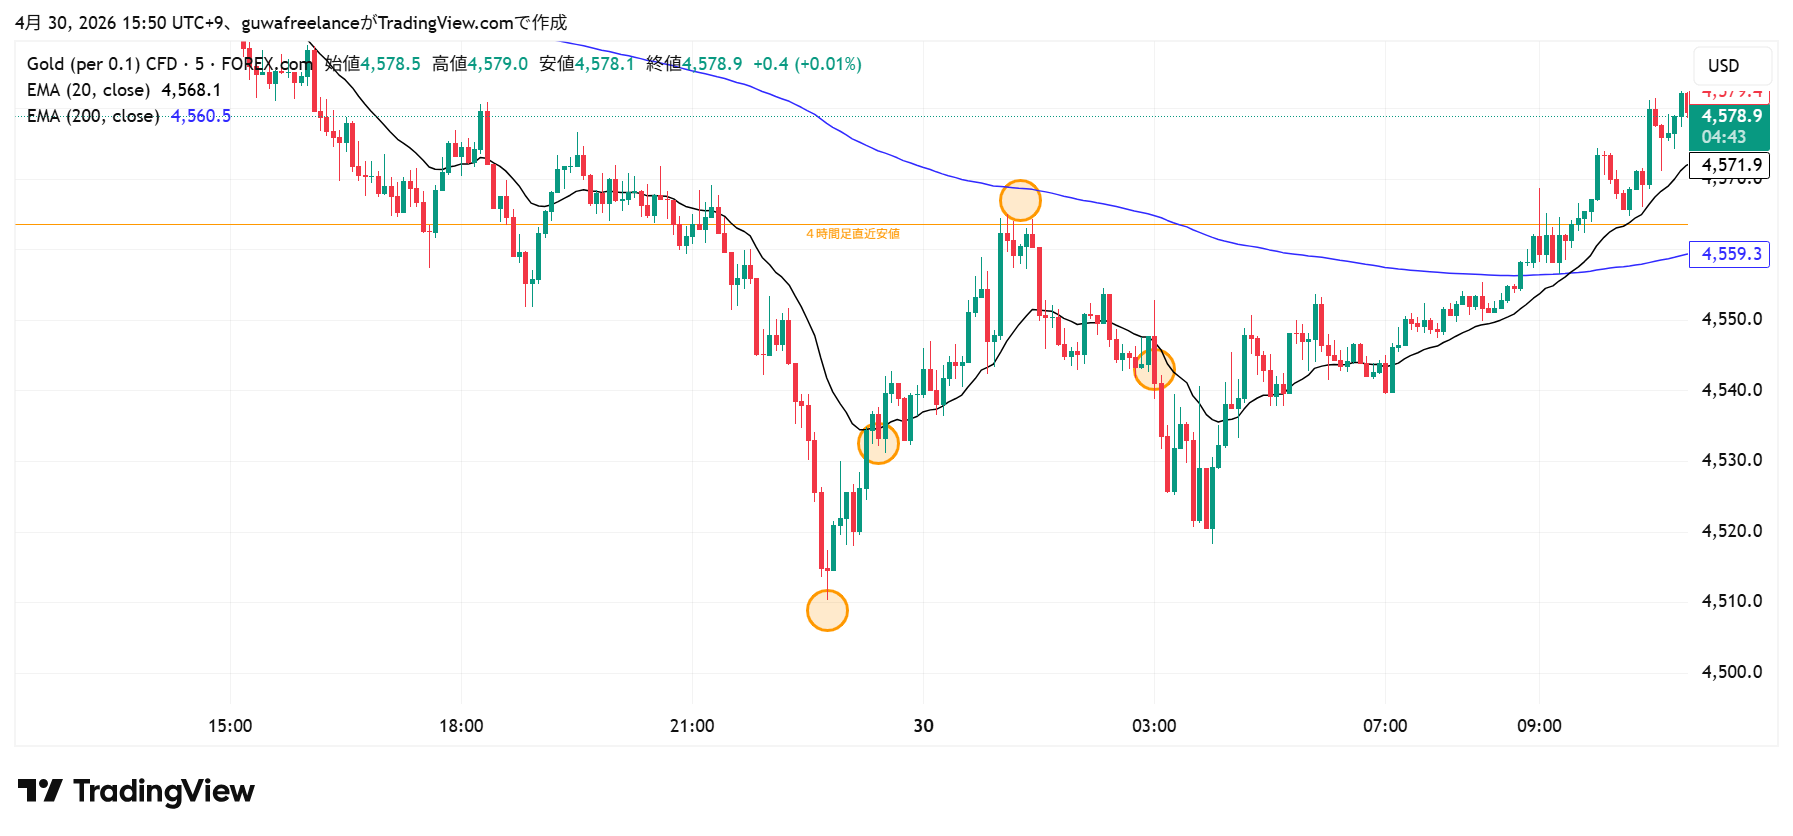
Task: Click the 03:00 time axis label
Action: pyautogui.click(x=1154, y=726)
